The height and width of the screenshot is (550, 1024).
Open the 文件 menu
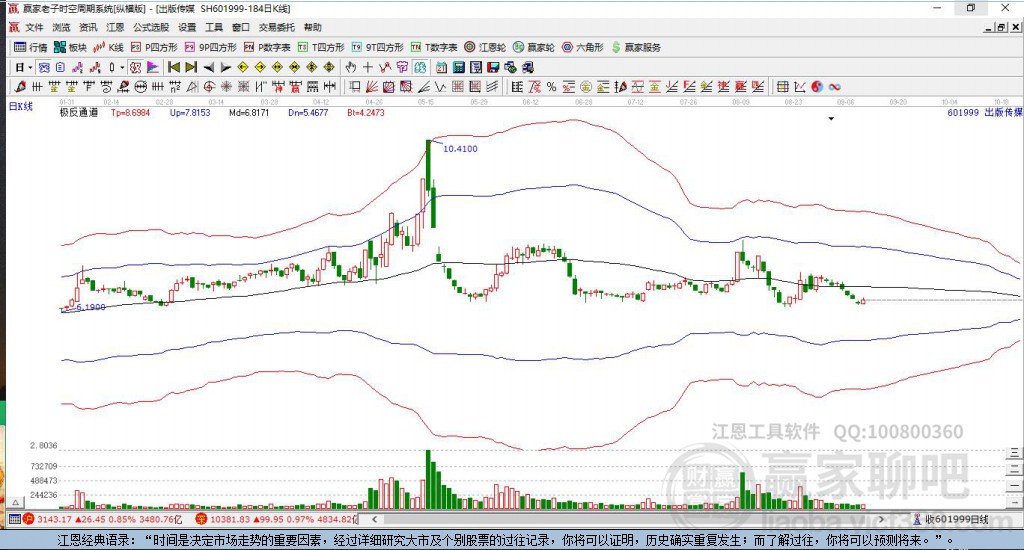coord(34,27)
